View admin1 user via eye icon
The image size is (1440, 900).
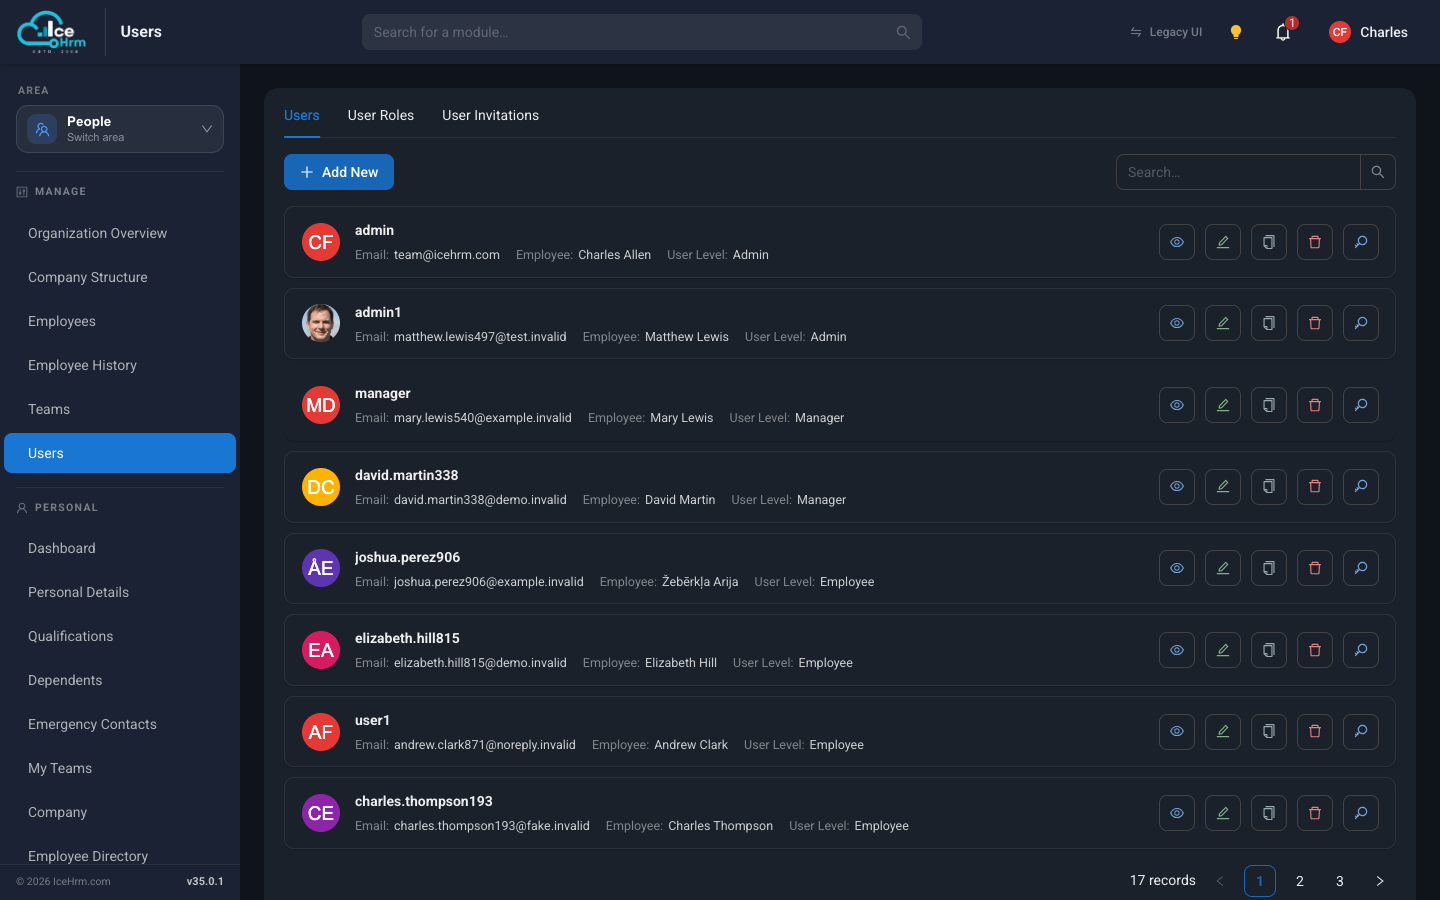pyautogui.click(x=1177, y=323)
